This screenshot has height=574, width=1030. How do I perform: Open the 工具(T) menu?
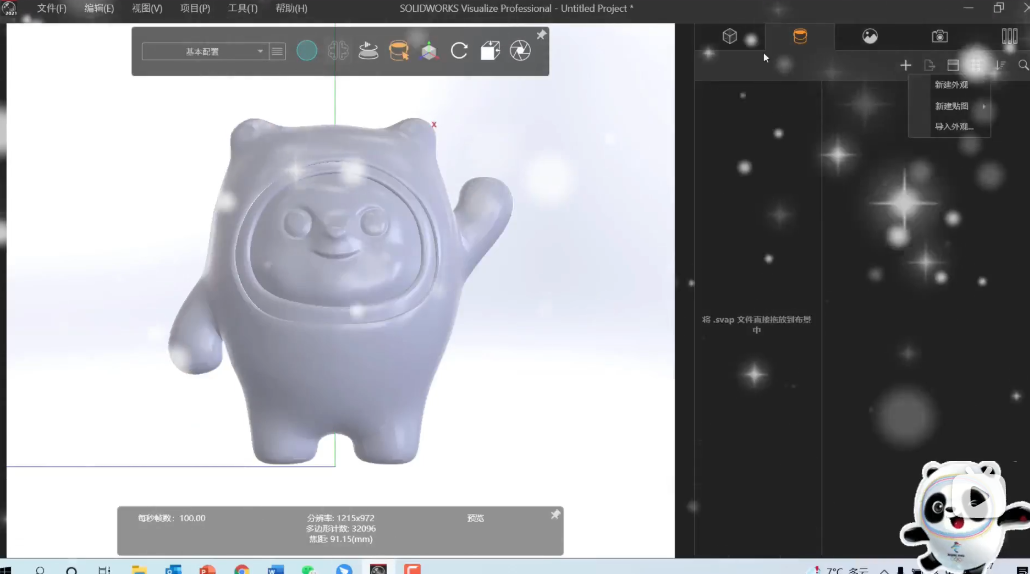point(242,9)
